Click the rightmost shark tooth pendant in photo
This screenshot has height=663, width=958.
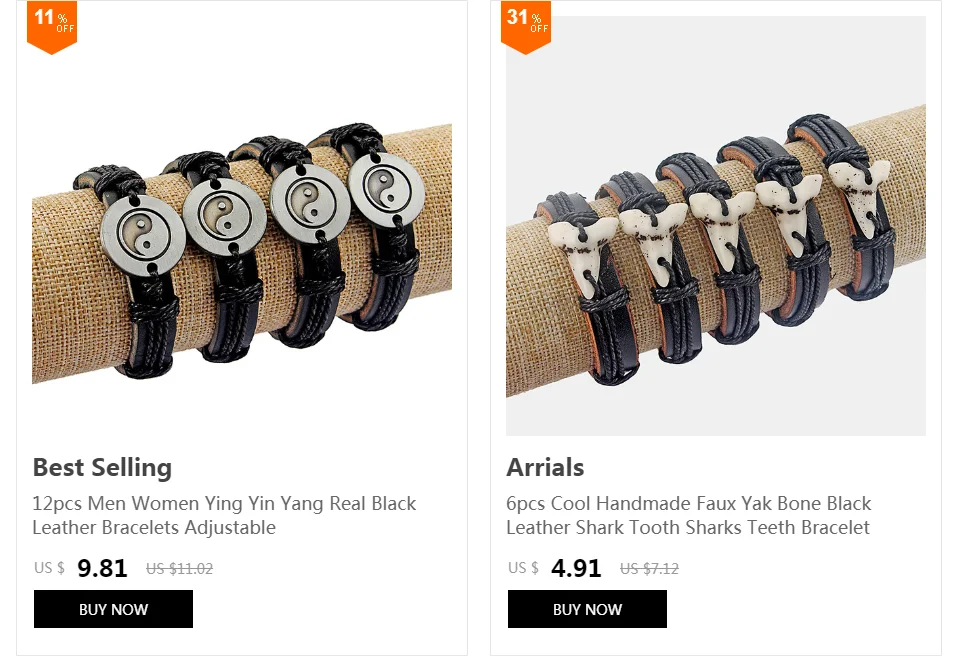click(860, 189)
